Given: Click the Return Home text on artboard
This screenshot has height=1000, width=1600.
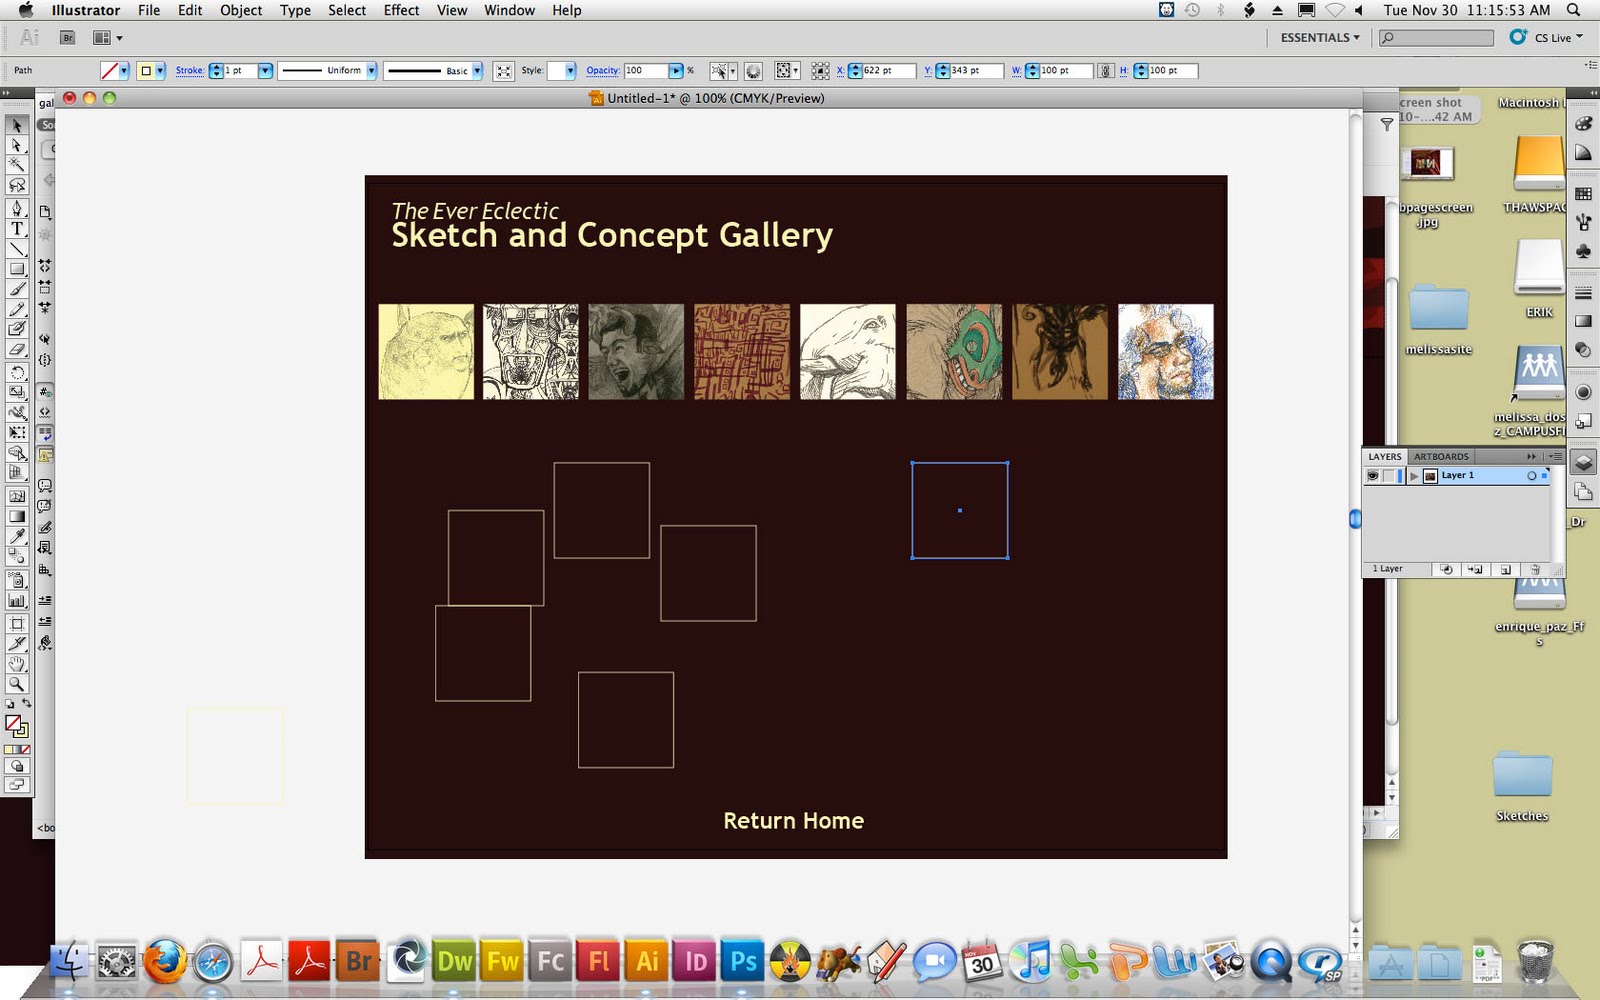Looking at the screenshot, I should pos(793,821).
